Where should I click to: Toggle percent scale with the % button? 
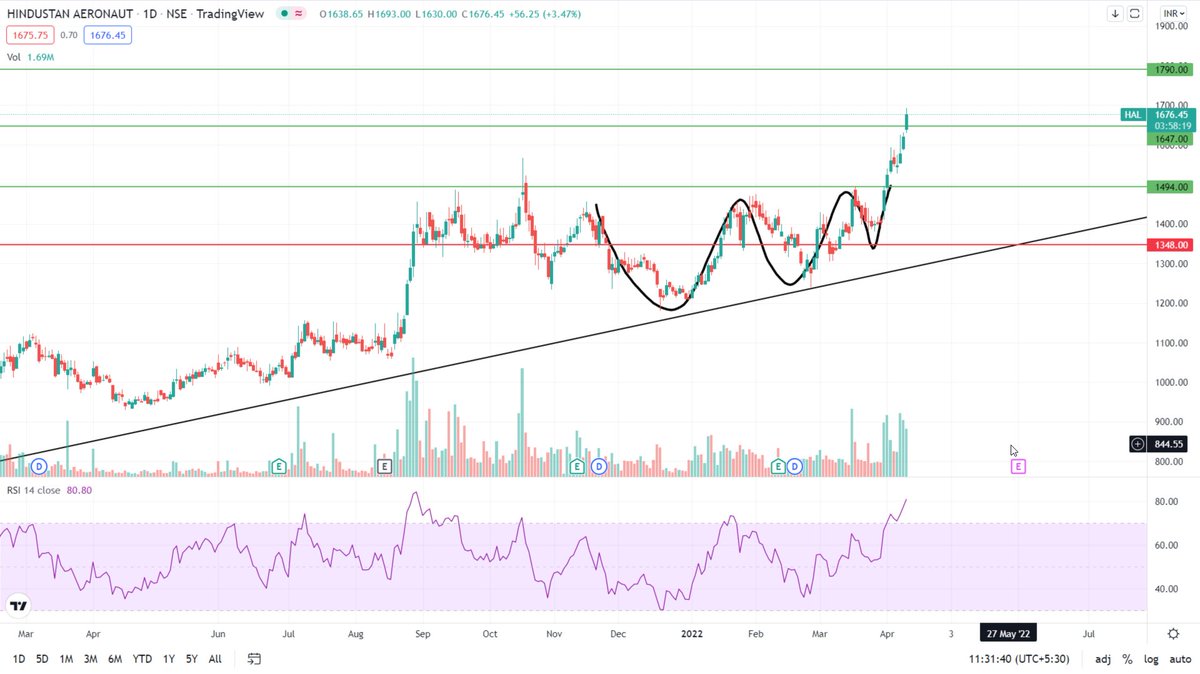point(1127,659)
